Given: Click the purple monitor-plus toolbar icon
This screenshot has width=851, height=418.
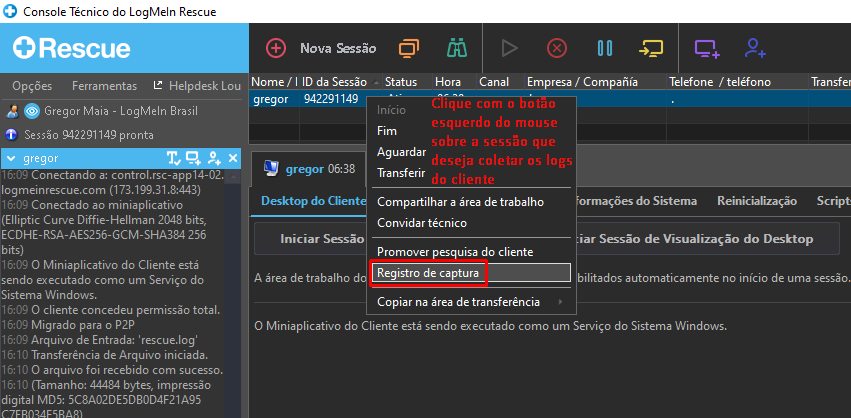Looking at the screenshot, I should tap(707, 49).
